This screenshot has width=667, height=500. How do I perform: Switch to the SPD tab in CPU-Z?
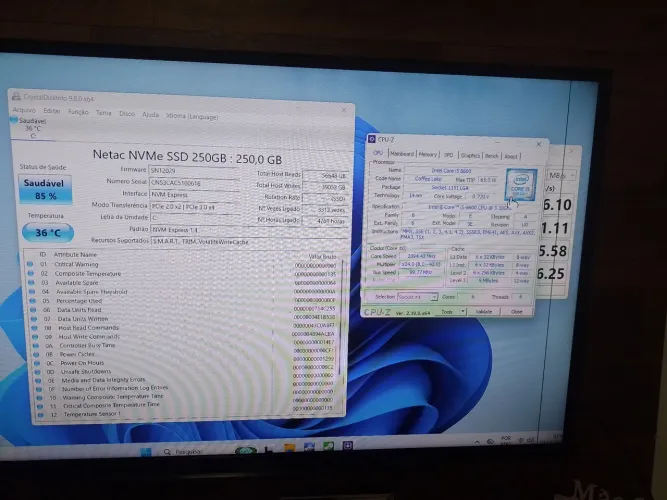click(x=449, y=155)
